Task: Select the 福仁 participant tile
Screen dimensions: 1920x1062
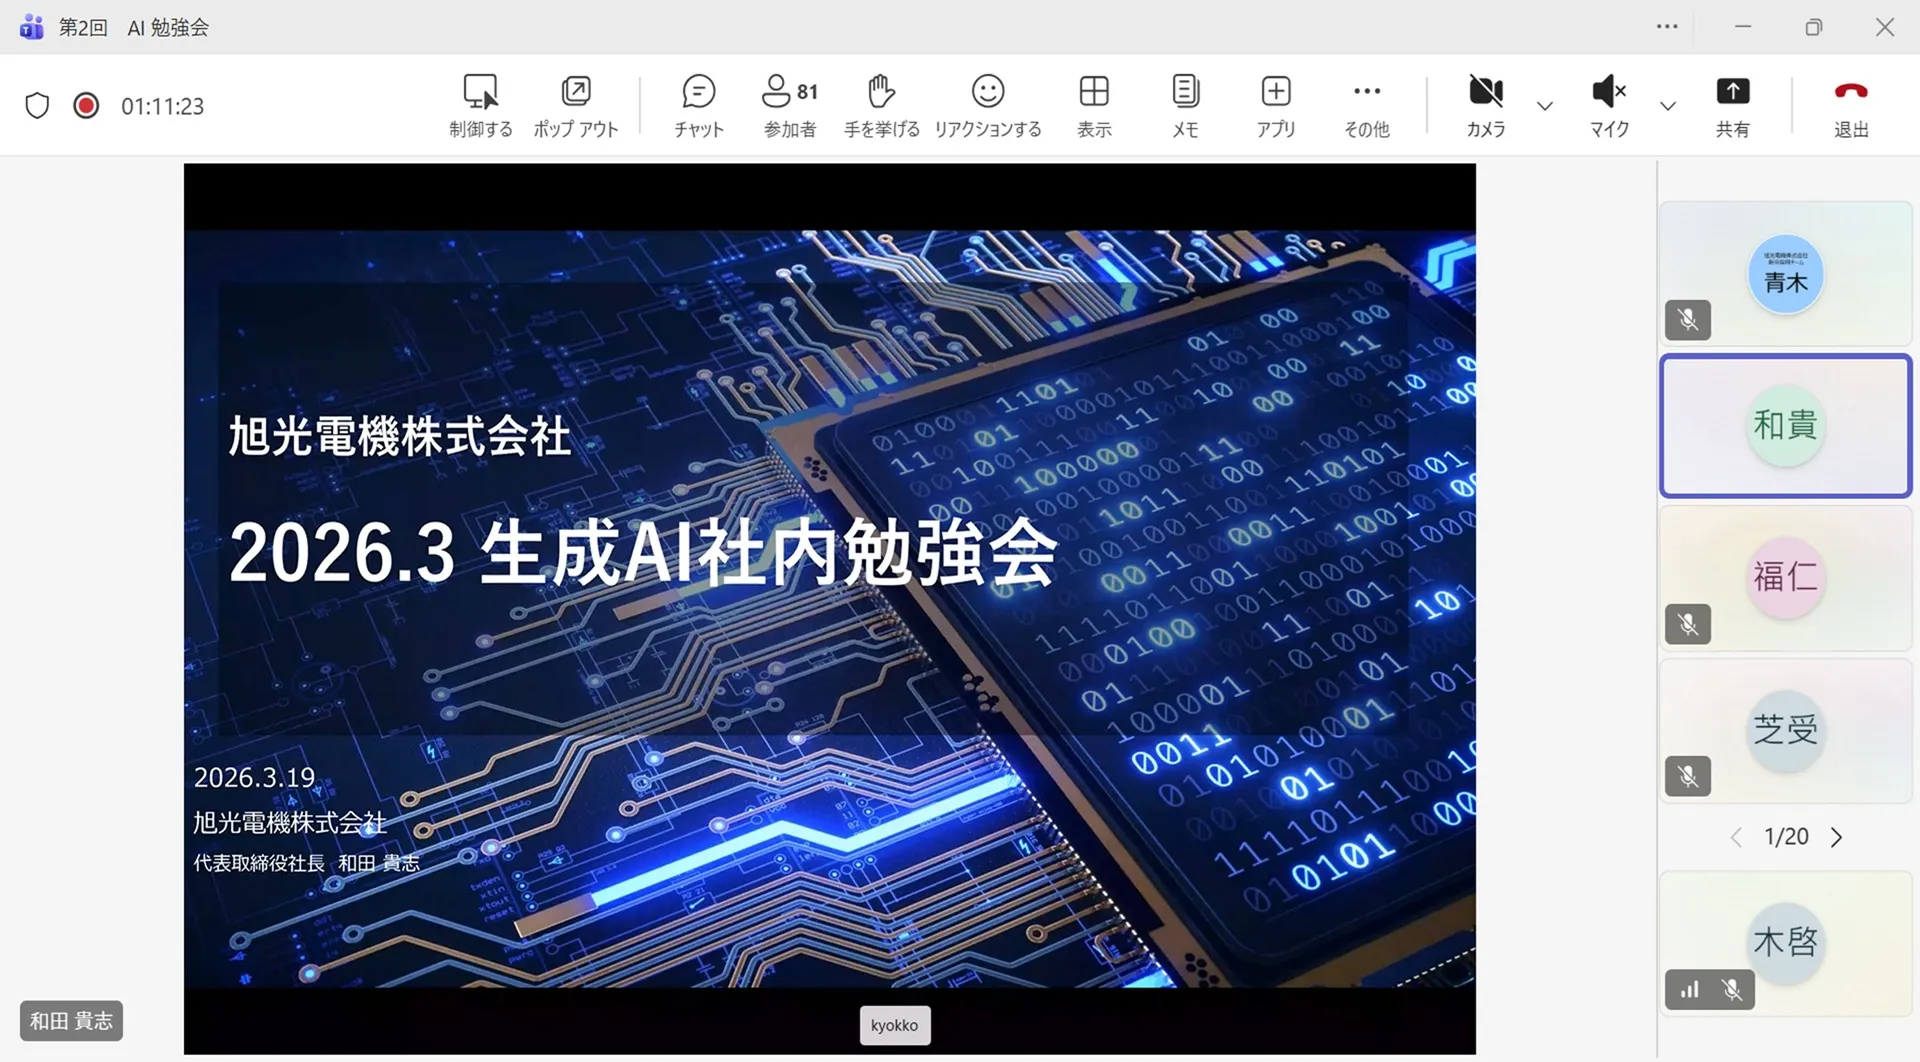Action: [1786, 578]
